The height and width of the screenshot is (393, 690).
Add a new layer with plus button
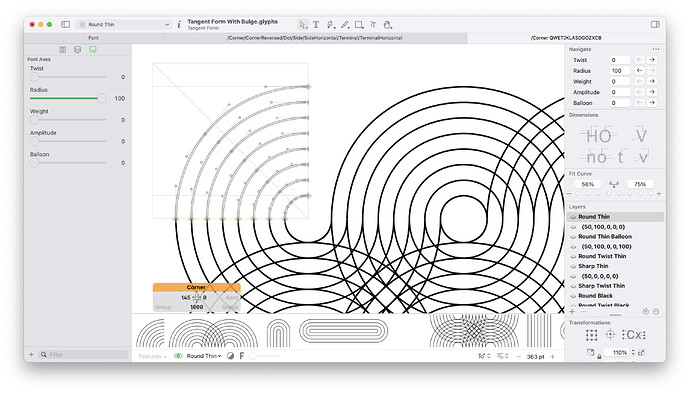coord(572,312)
